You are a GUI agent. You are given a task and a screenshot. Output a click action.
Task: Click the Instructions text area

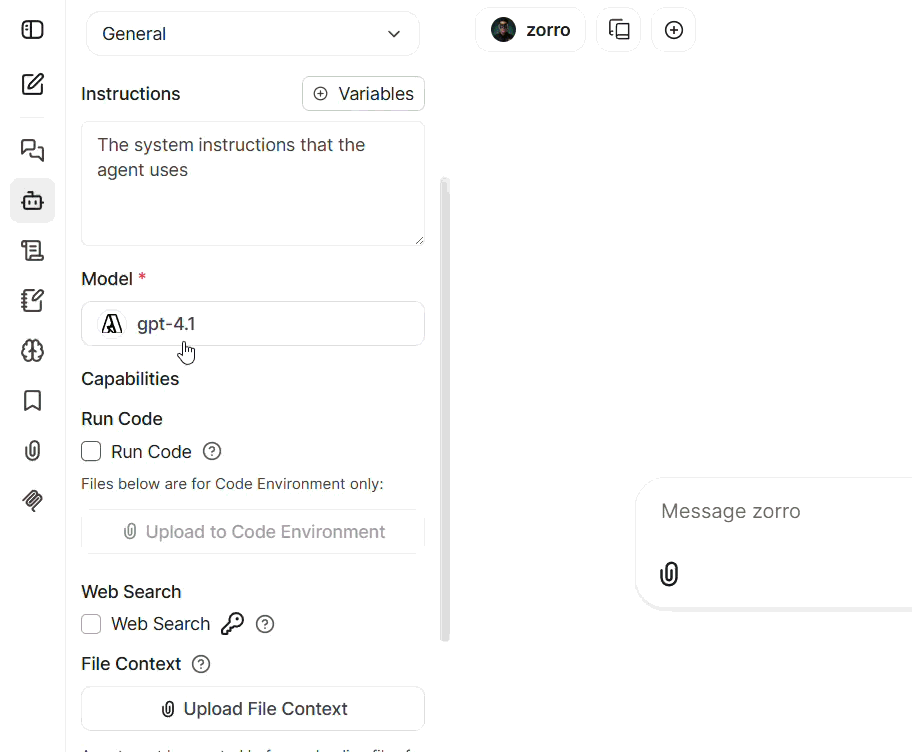click(252, 184)
